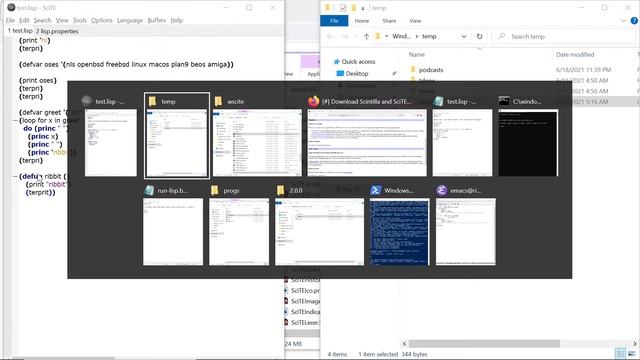Open the File tab in Explorer ribbon
Image resolution: width=640 pixels, height=360 pixels.
[334, 20]
